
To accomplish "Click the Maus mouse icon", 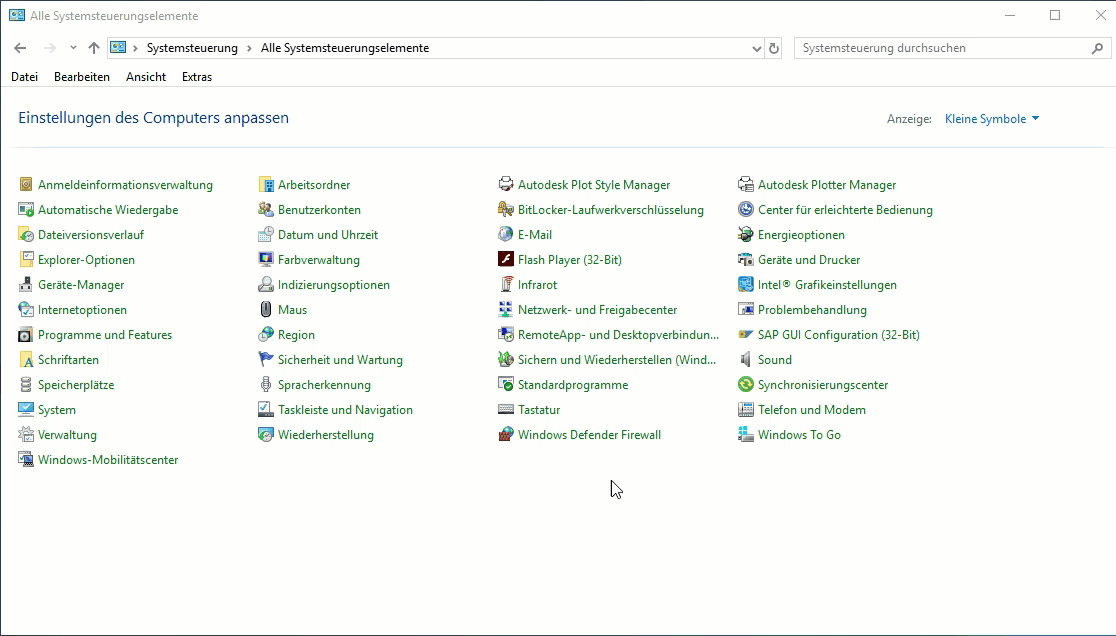I will click(x=265, y=309).
